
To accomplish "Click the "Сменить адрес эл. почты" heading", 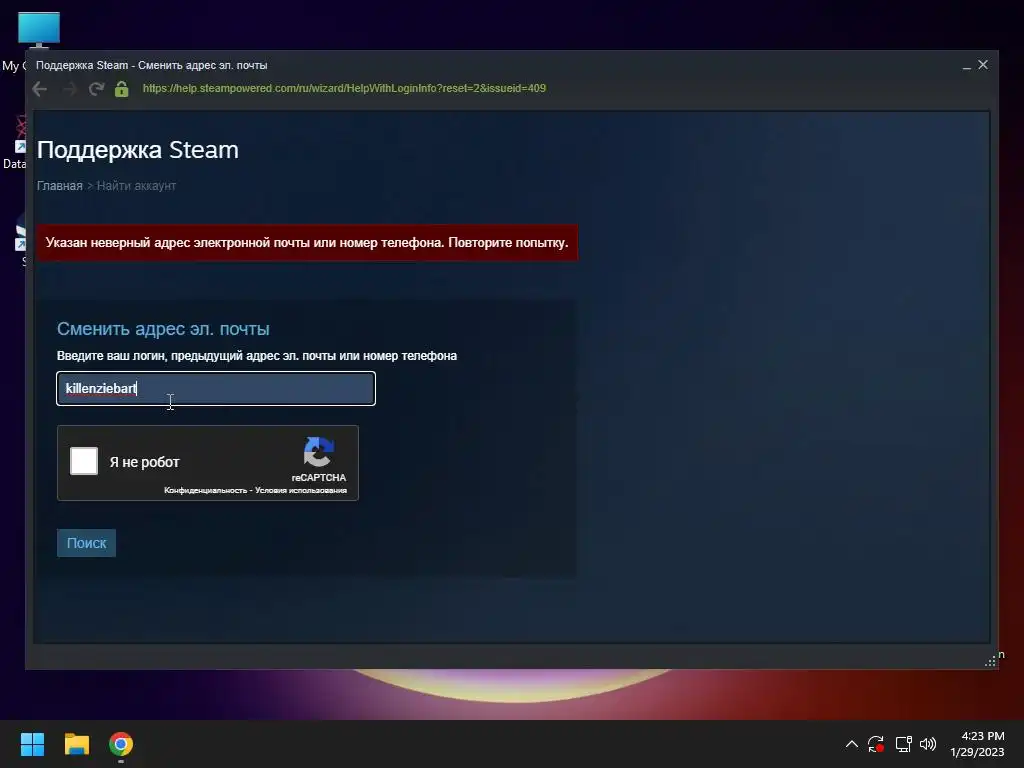I will pyautogui.click(x=163, y=328).
